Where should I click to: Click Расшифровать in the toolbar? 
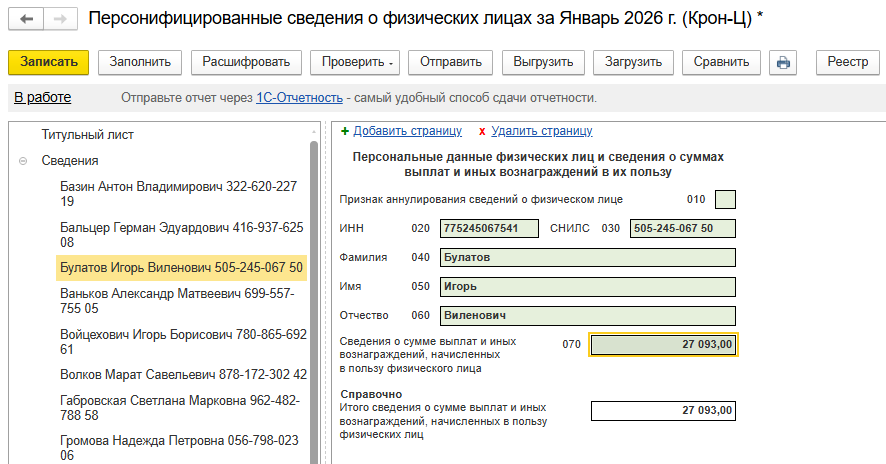(246, 62)
